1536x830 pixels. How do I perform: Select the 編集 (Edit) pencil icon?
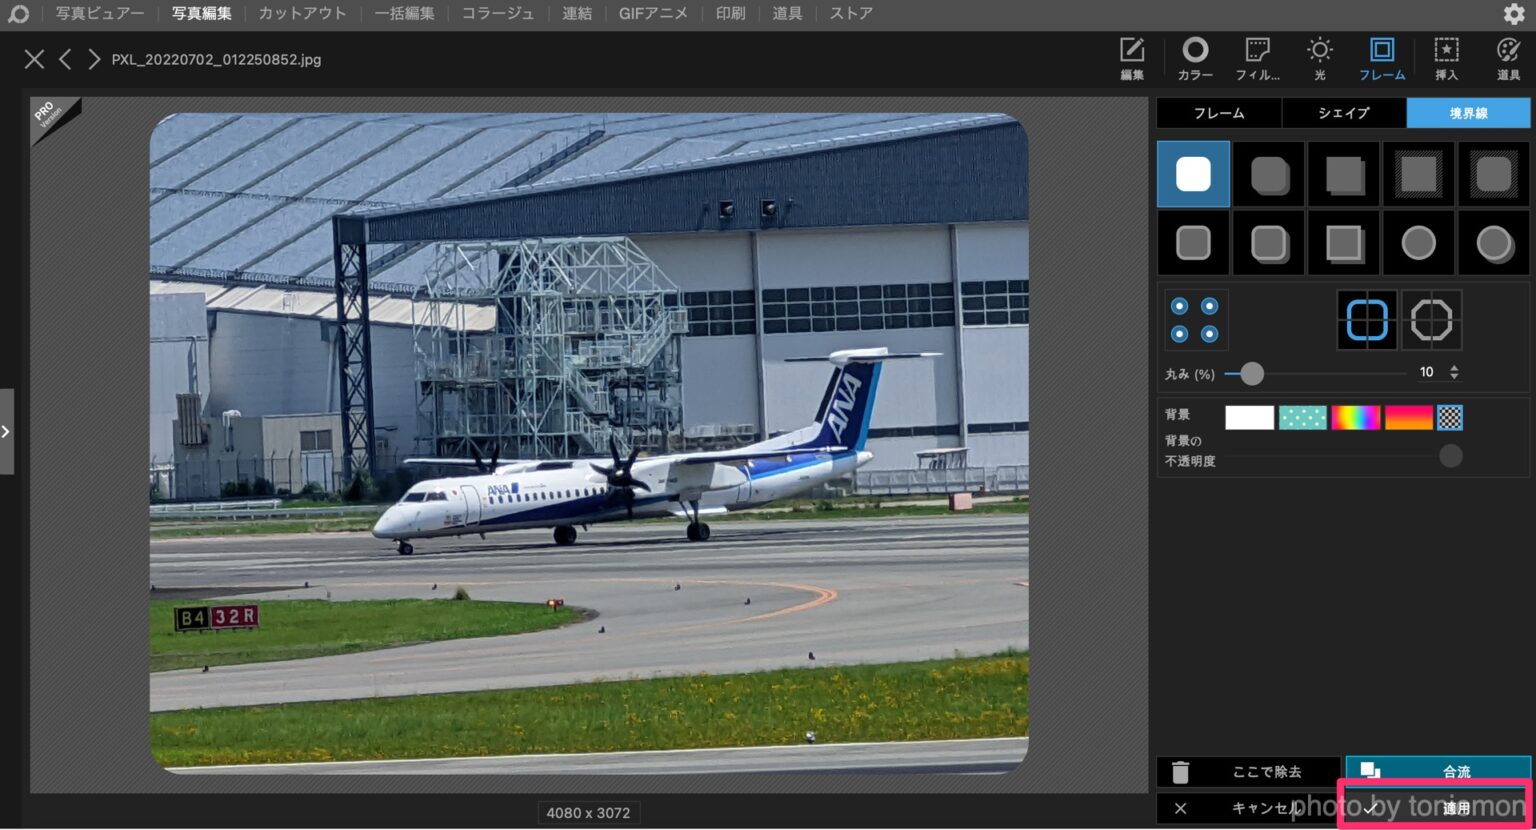pos(1131,58)
